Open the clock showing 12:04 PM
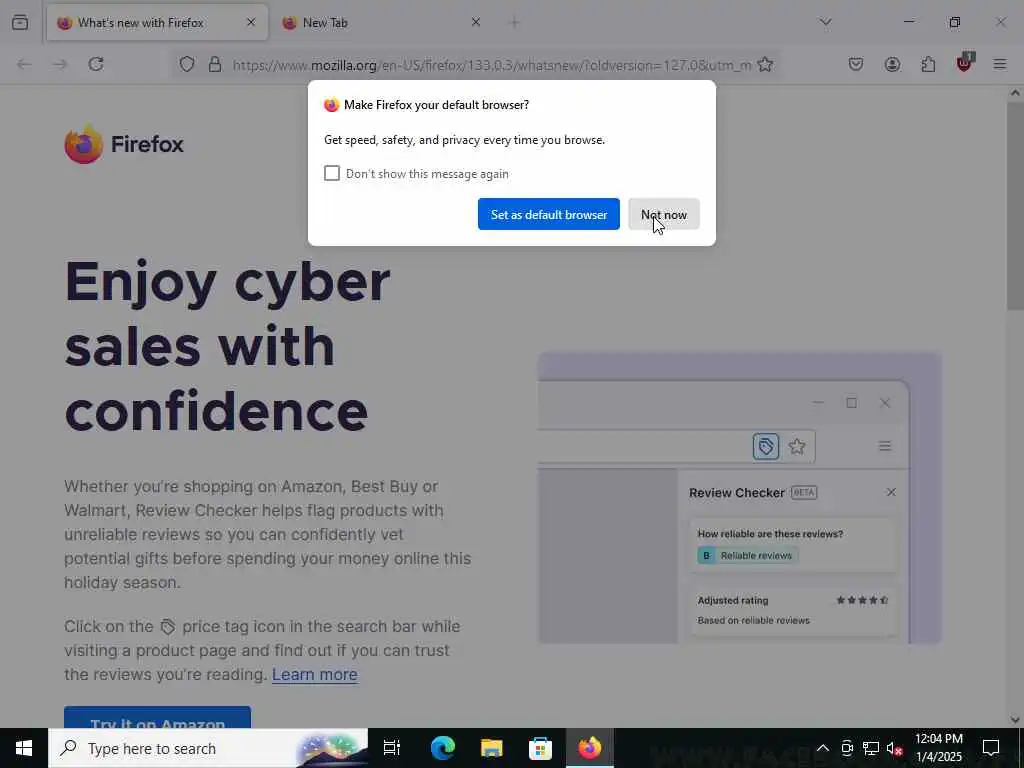 coord(938,748)
